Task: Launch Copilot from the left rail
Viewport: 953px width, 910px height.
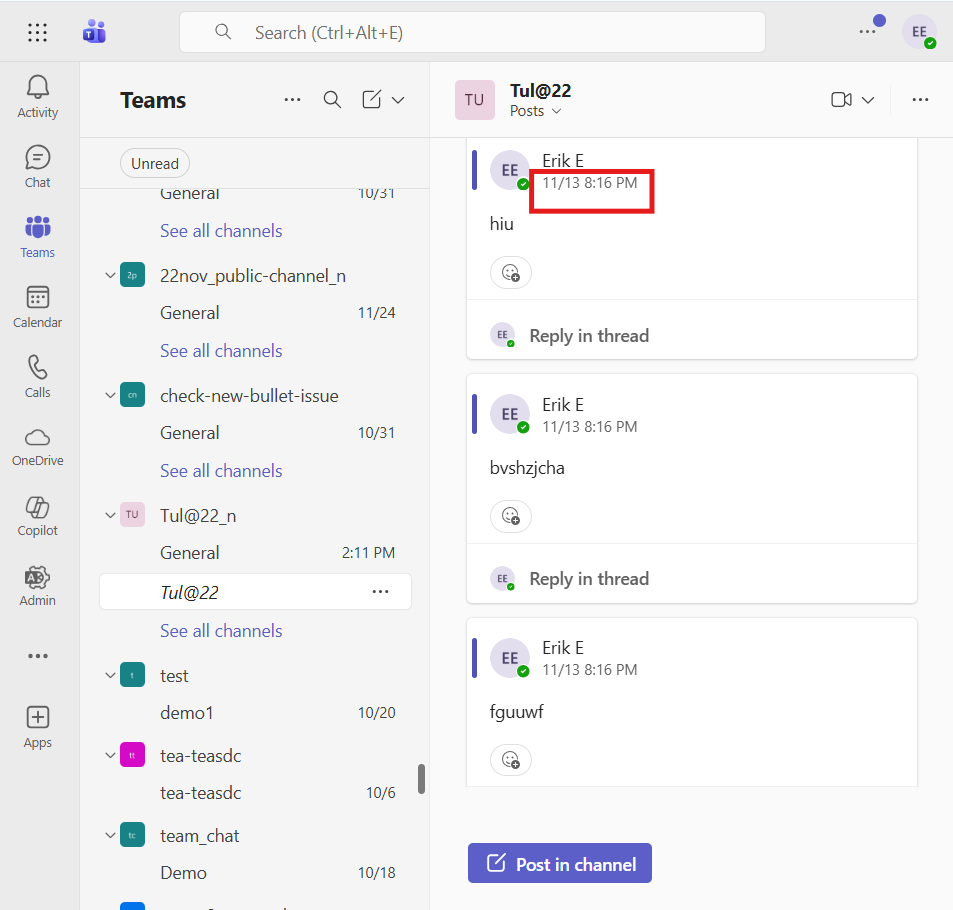Action: [x=37, y=516]
